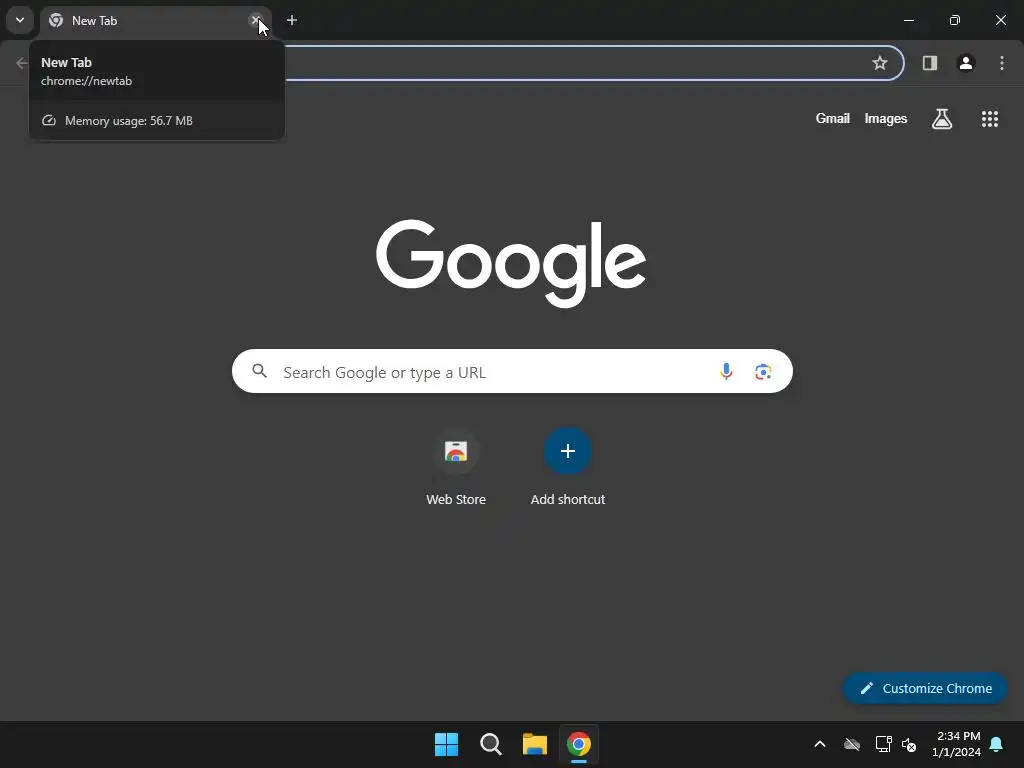The image size is (1024, 768).
Task: Open Search Labs flask icon
Action: pyautogui.click(x=942, y=119)
